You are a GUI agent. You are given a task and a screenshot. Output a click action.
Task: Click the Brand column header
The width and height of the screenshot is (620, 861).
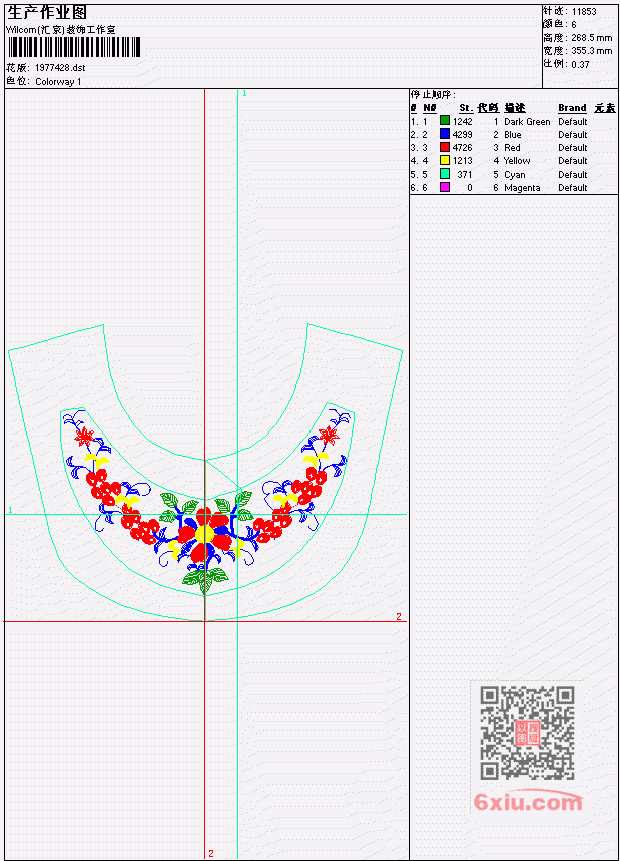(572, 108)
